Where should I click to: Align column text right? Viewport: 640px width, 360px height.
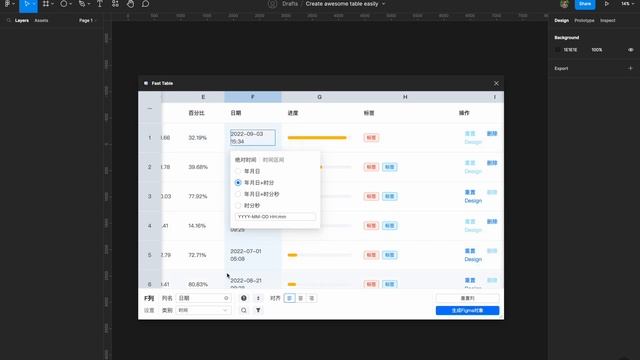[311, 298]
